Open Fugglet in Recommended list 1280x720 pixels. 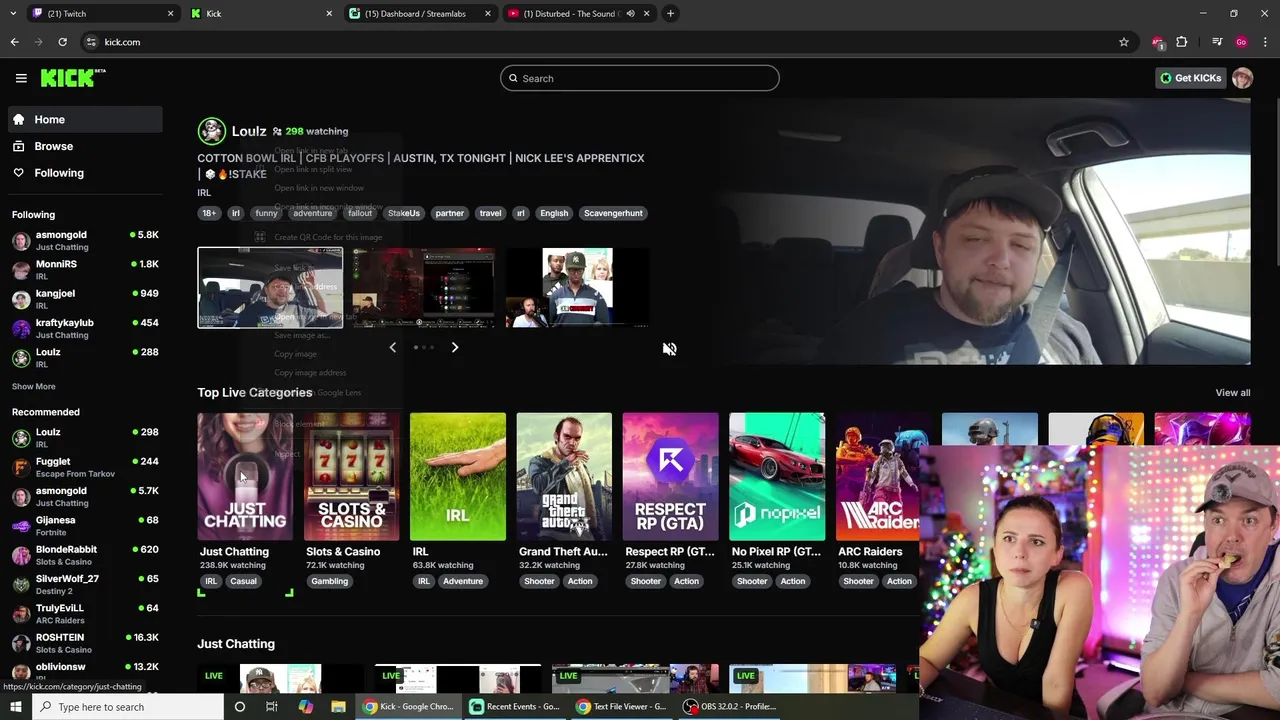click(84, 467)
